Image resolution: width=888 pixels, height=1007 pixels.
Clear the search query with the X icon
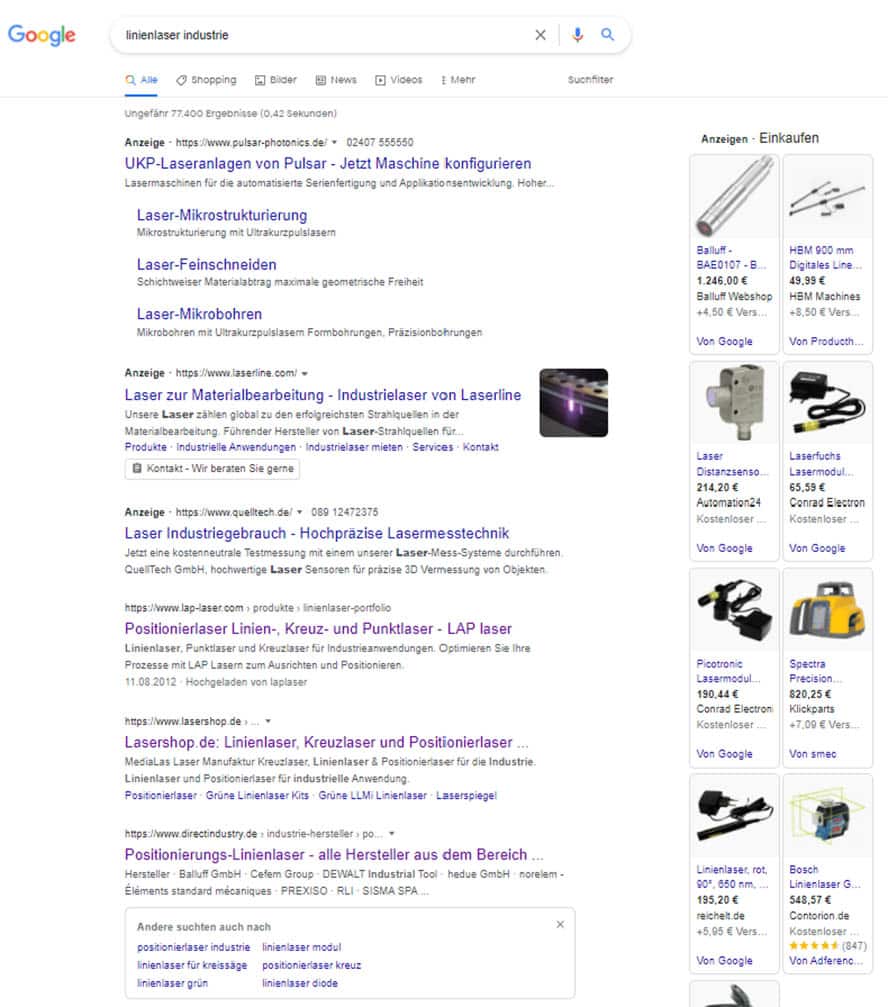(541, 35)
